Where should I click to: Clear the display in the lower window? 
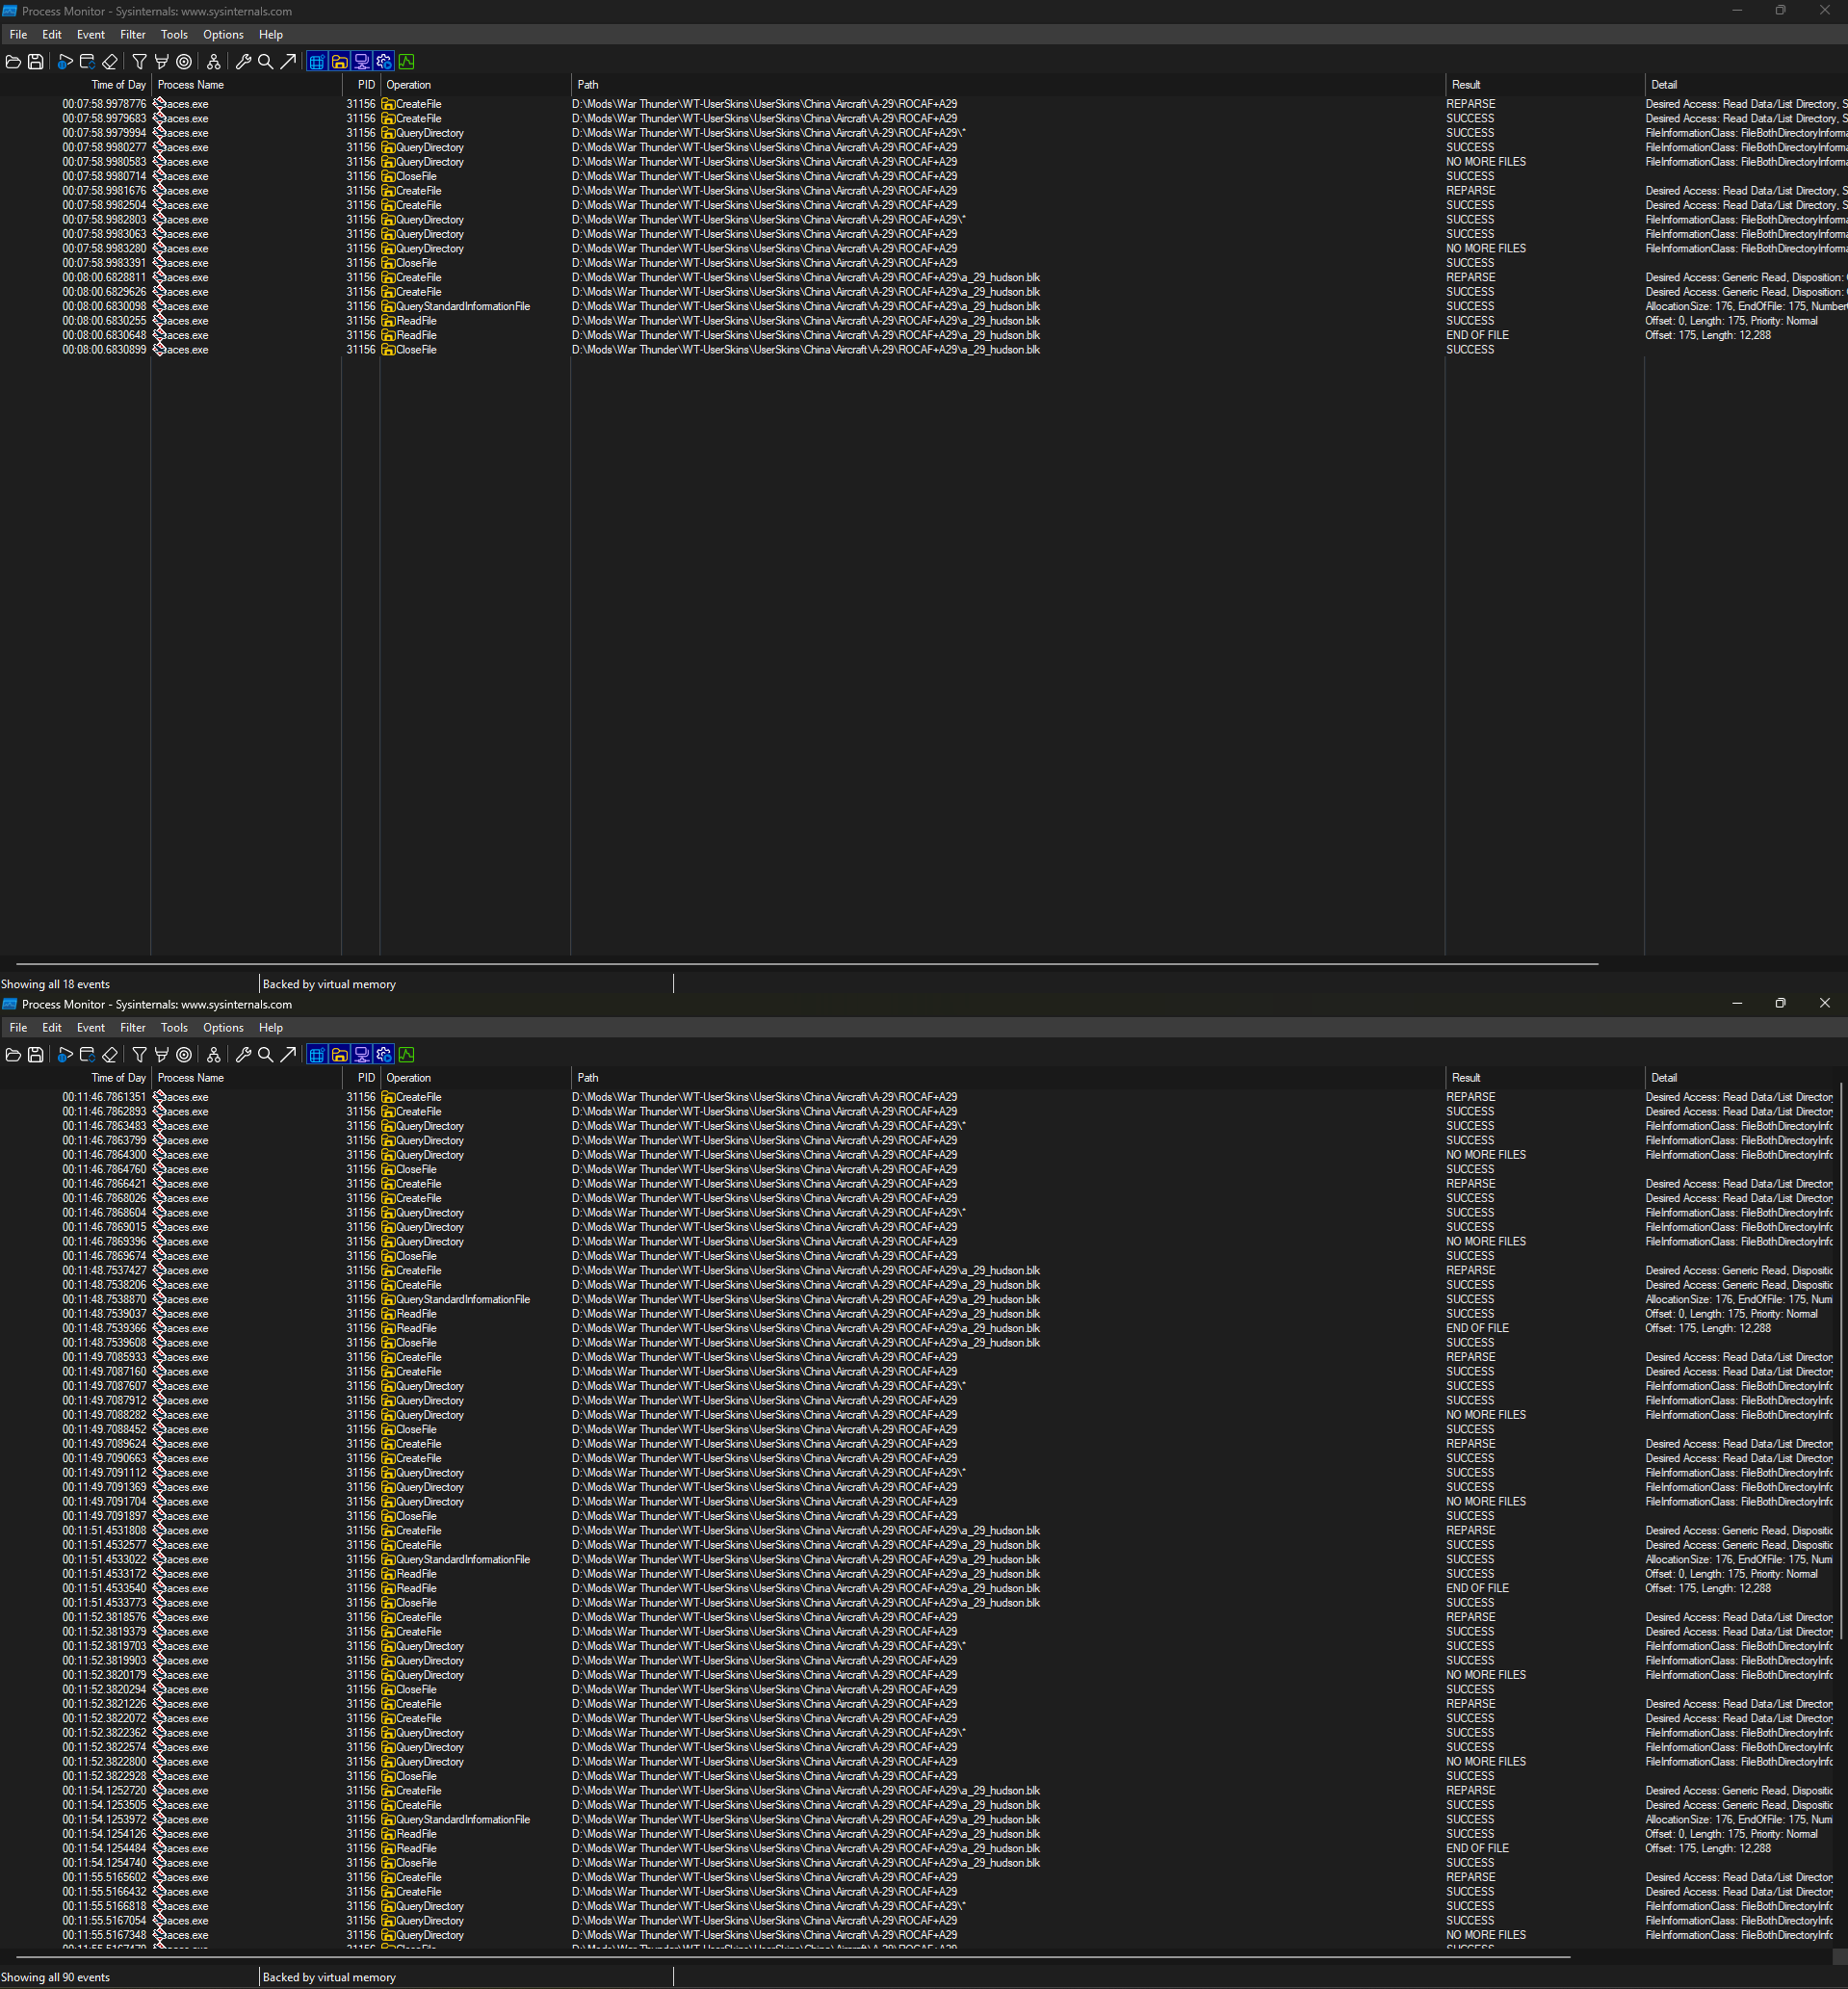110,1055
